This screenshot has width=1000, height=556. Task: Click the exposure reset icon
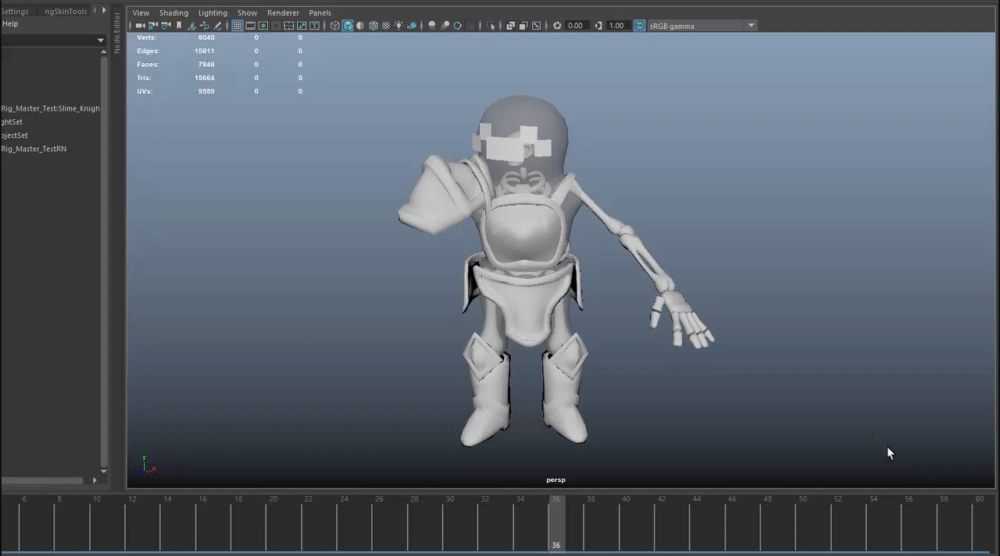tap(557, 26)
